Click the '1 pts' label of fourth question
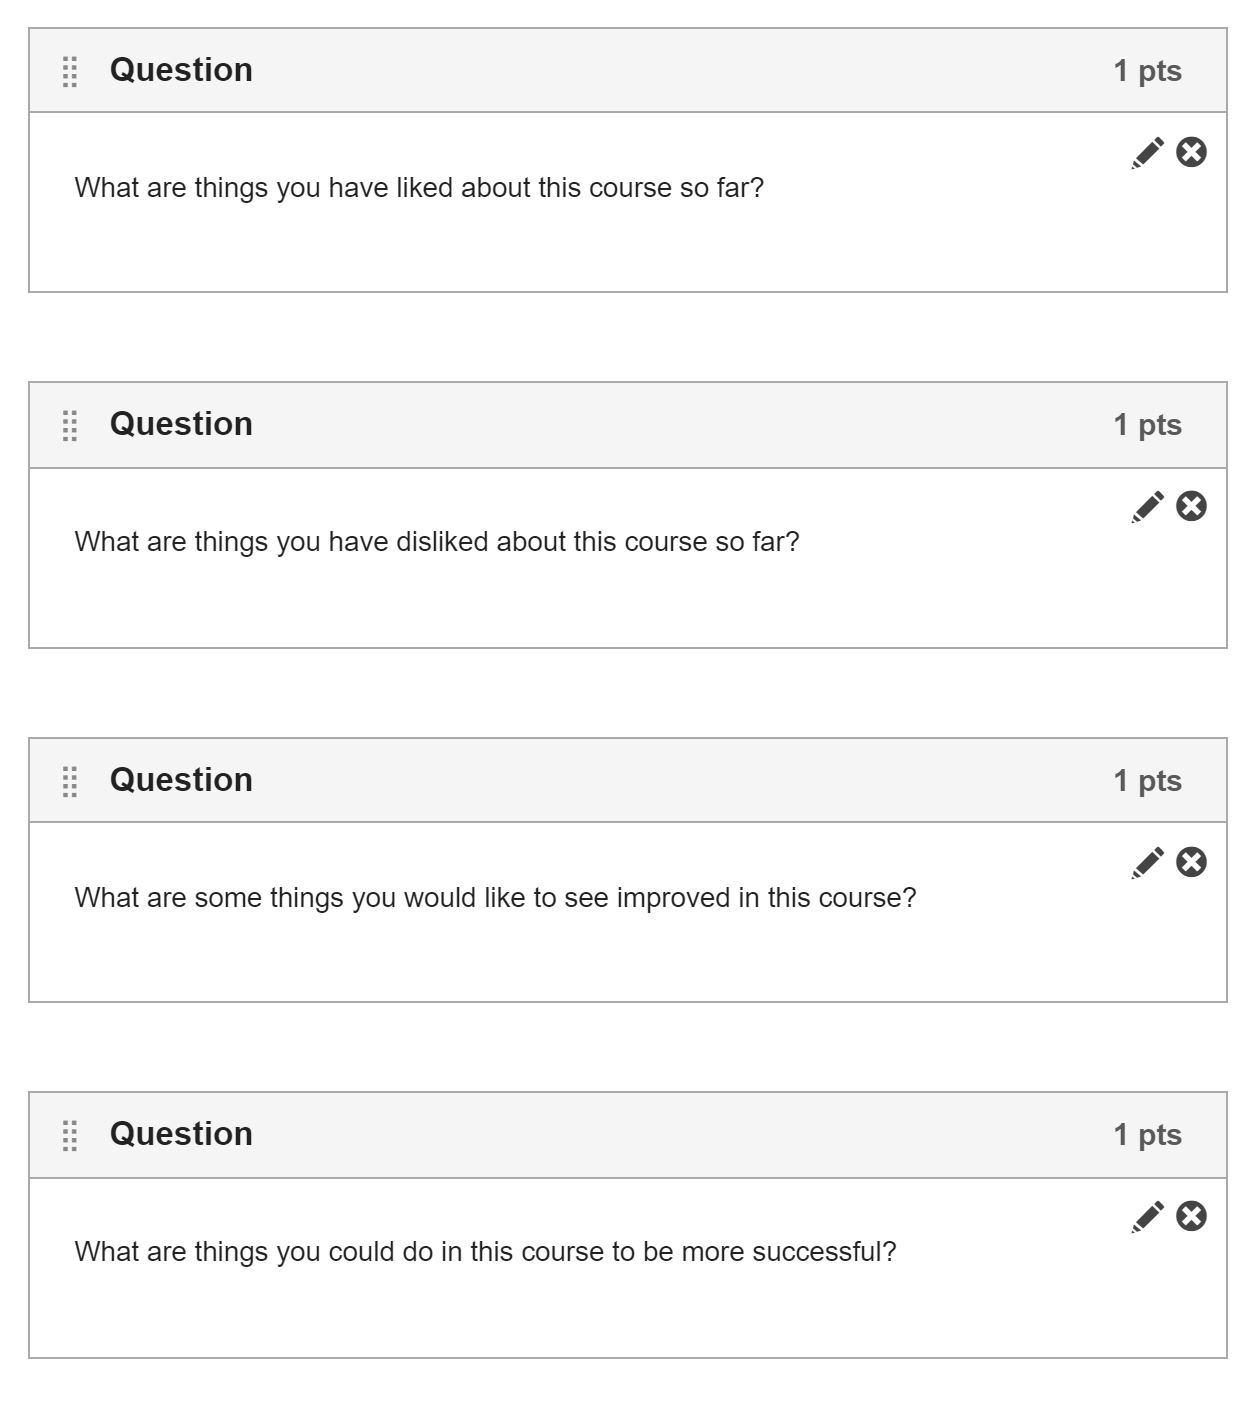The width and height of the screenshot is (1257, 1404). [x=1147, y=1135]
